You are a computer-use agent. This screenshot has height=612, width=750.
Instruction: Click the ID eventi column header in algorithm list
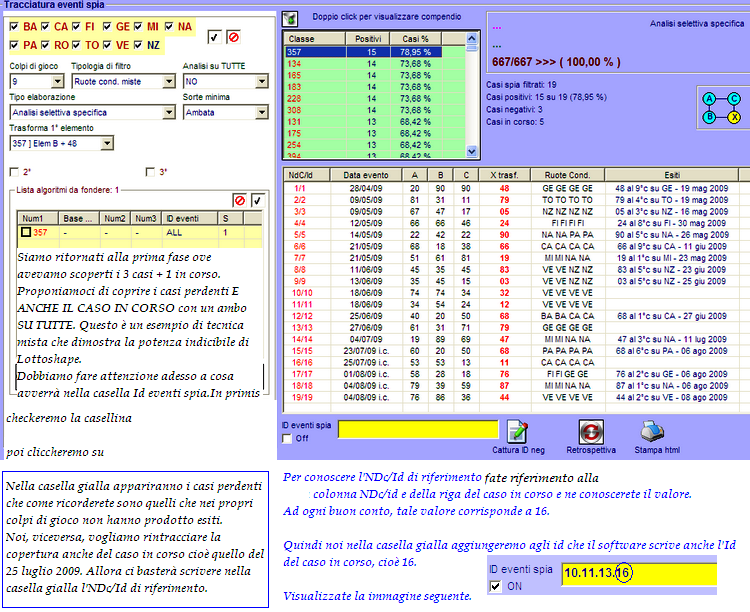[189, 218]
